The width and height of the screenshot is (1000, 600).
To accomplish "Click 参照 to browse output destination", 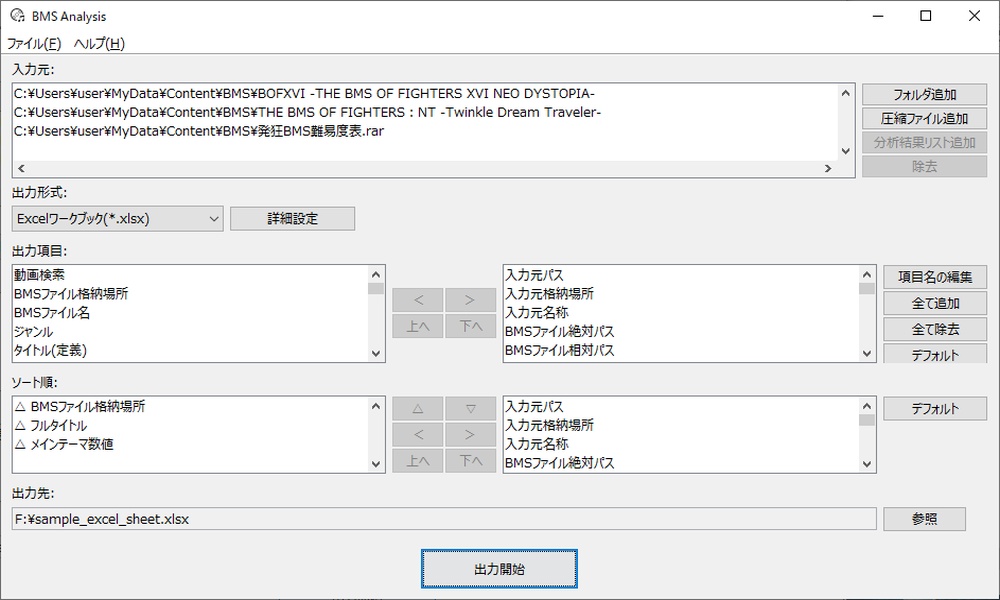I will click(x=924, y=519).
